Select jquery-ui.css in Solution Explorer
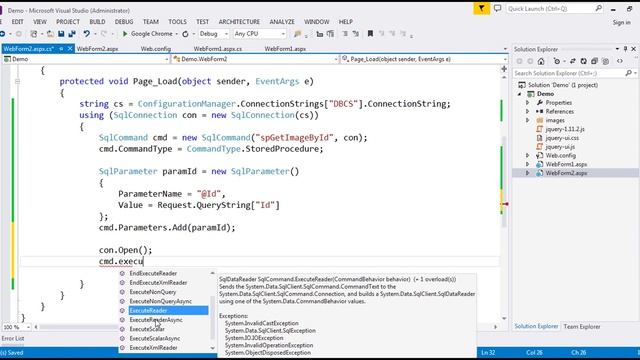The width and height of the screenshot is (640, 360). click(x=562, y=138)
